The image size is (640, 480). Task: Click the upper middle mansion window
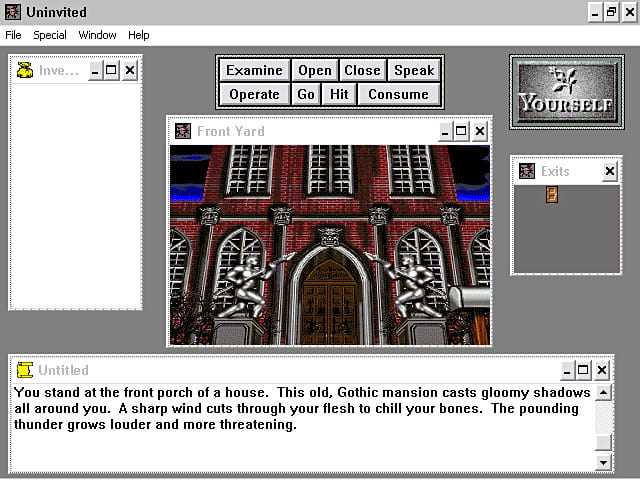[330, 170]
